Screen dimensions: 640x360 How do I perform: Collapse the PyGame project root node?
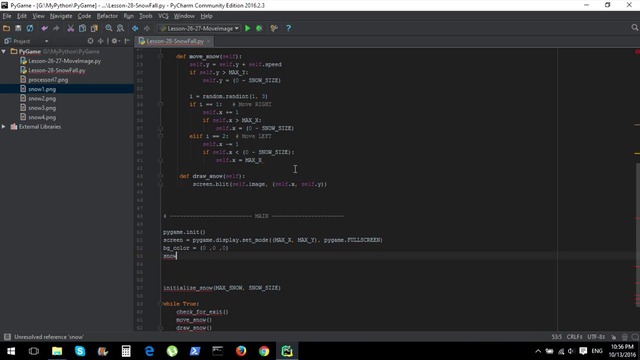pos(4,51)
